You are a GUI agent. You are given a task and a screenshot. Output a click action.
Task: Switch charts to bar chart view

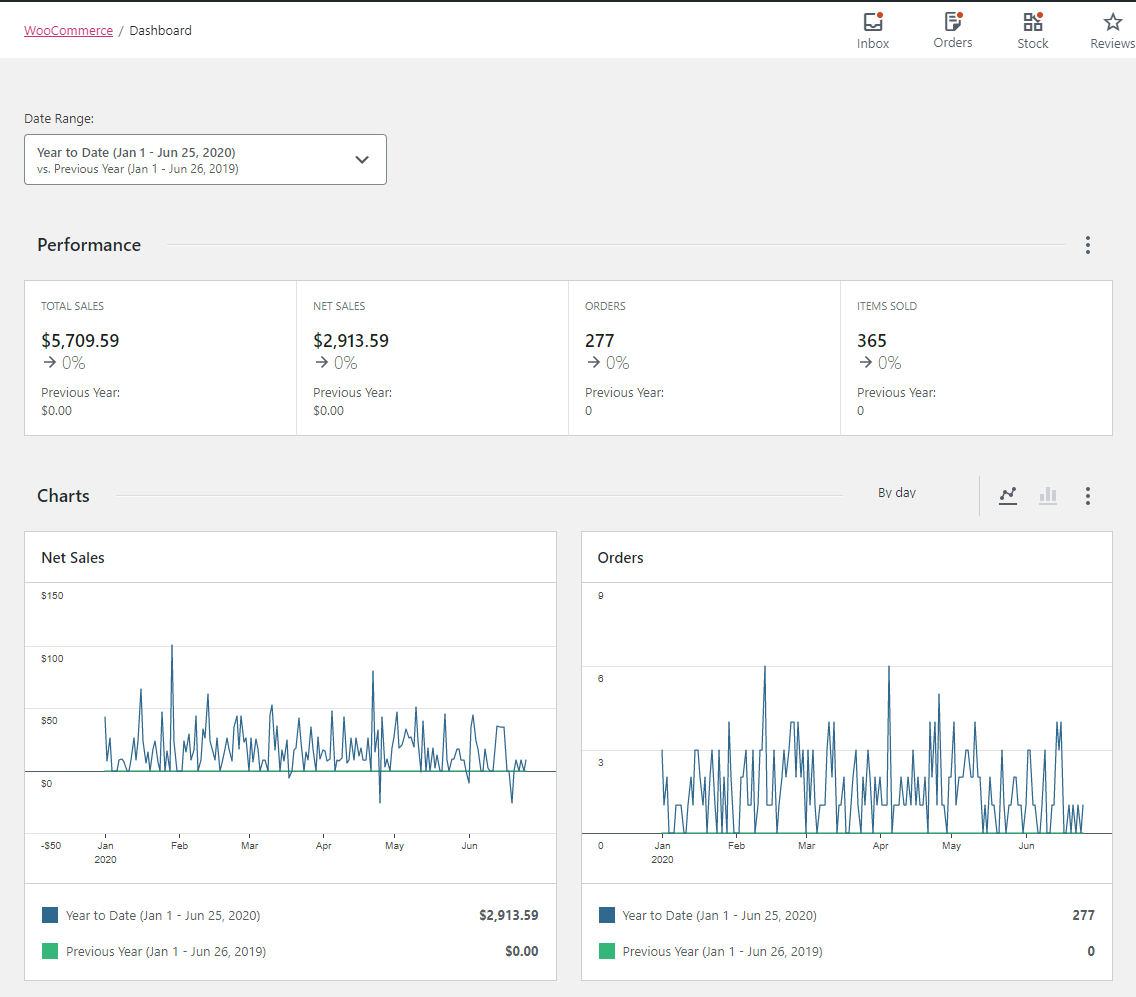[1048, 495]
